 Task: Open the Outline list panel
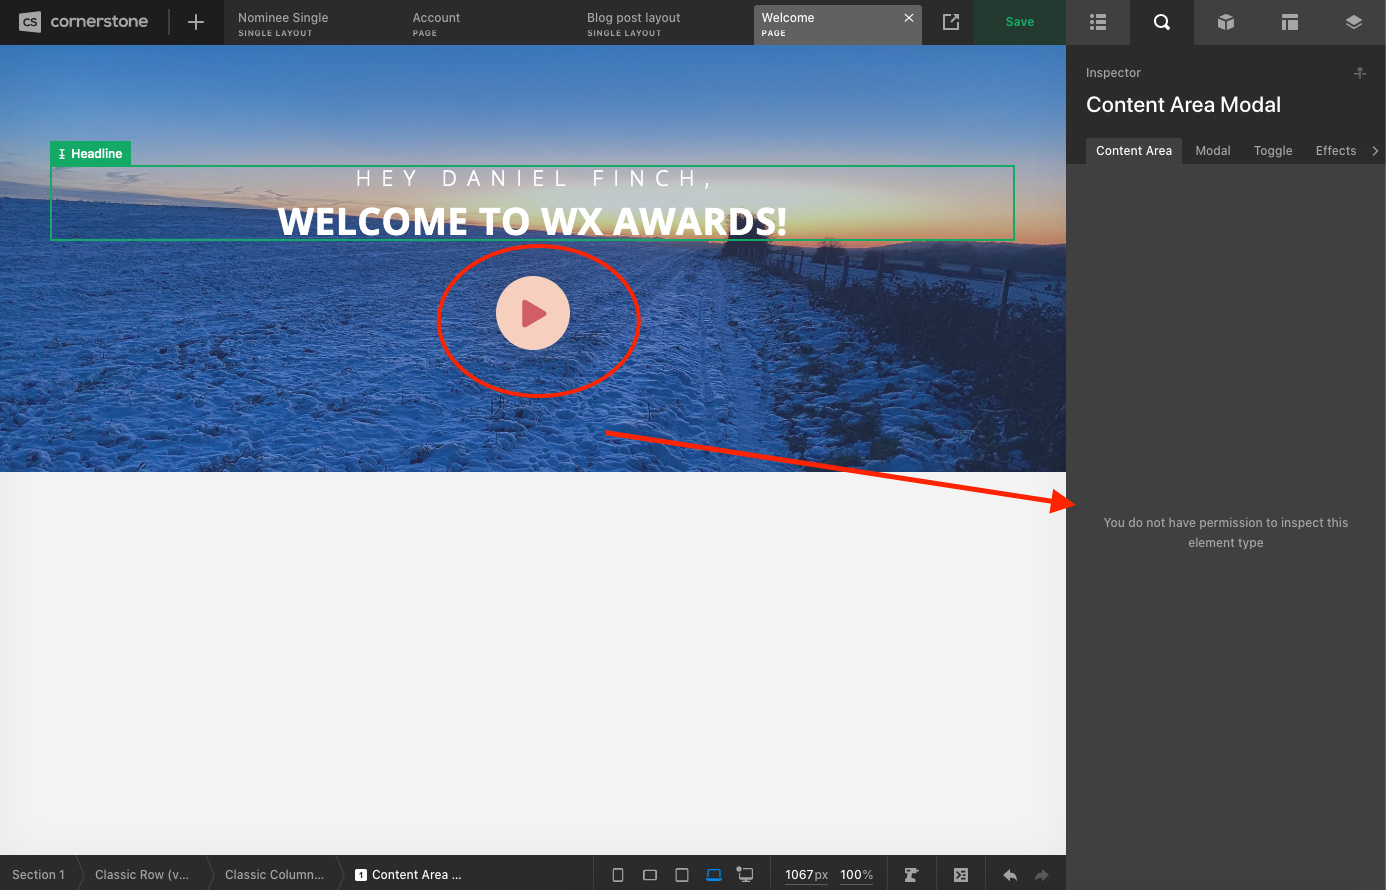1097,22
